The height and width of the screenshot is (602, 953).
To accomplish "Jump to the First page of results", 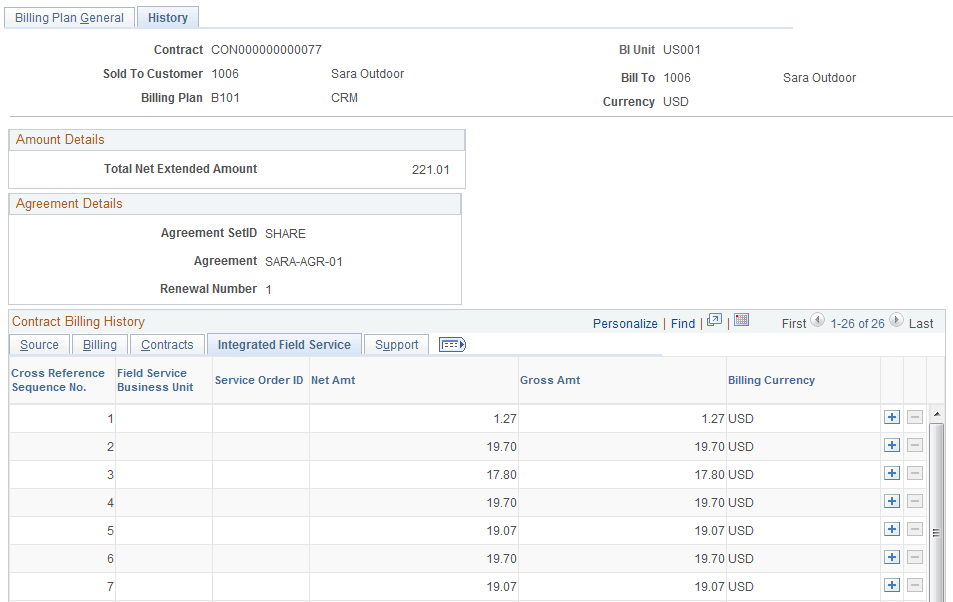I will coord(794,323).
